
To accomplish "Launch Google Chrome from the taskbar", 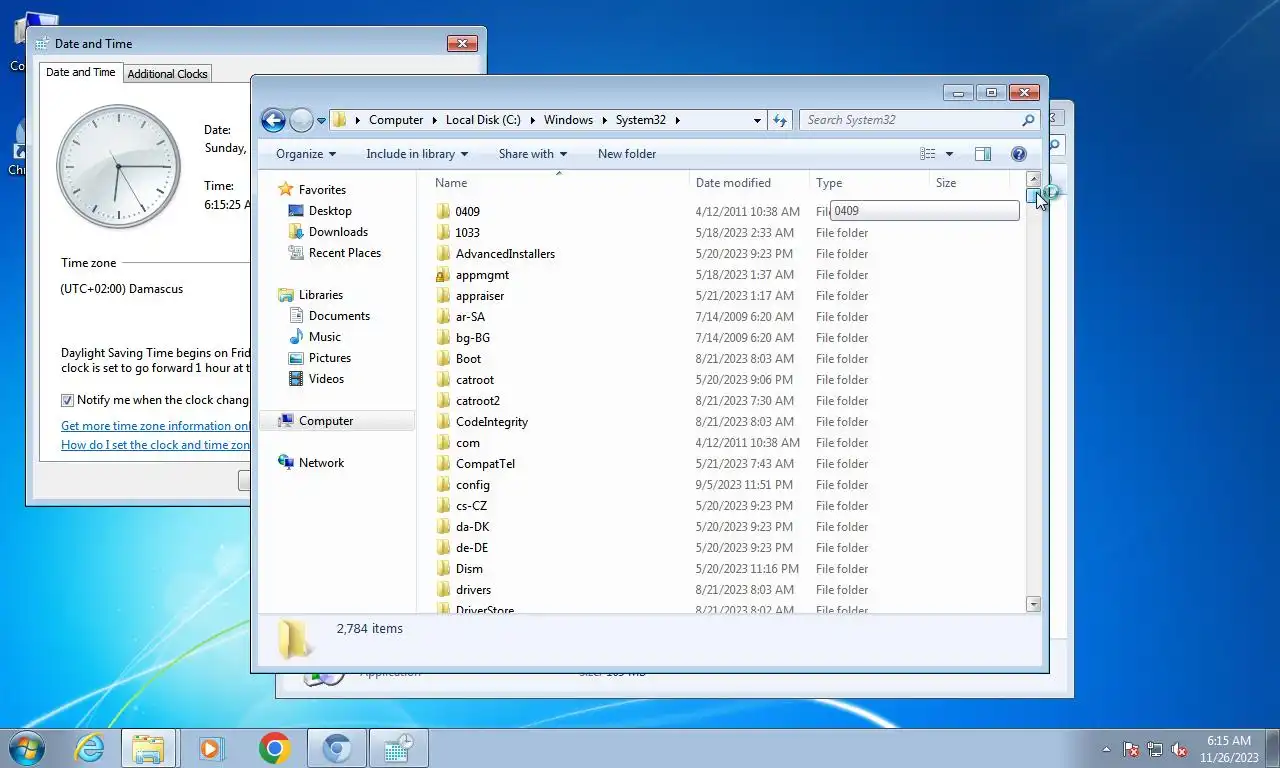I will click(274, 748).
